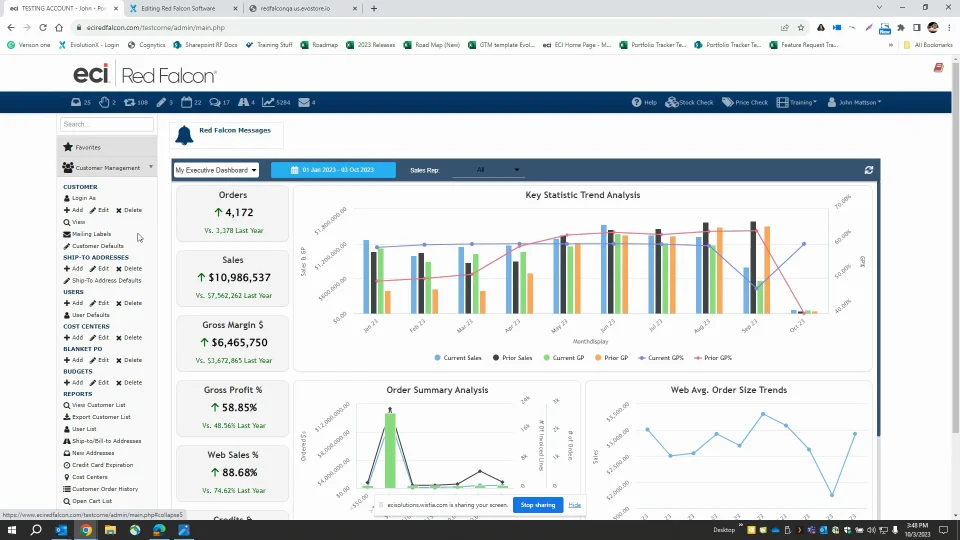Click the trend chart icon showing 5284
This screenshot has height=540, width=960.
tap(270, 102)
